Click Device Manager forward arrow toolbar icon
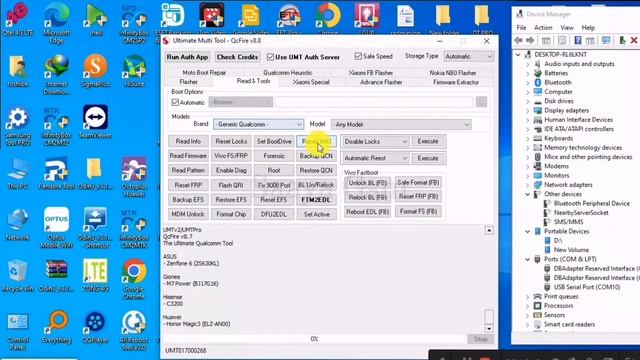 530,40
